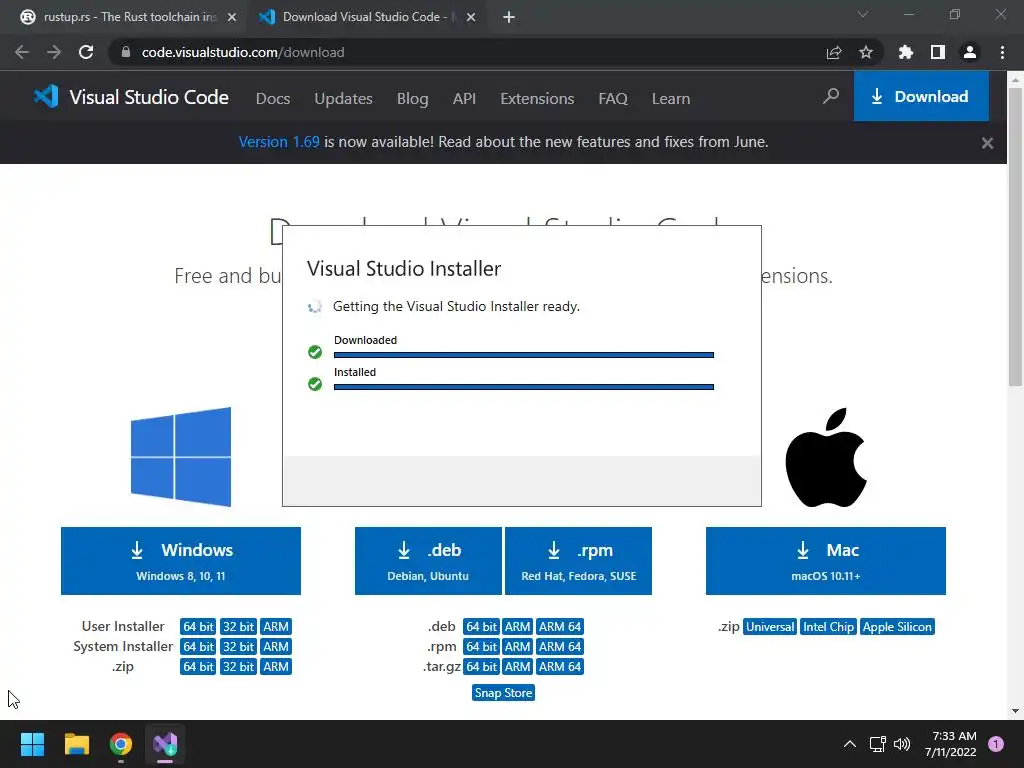The image size is (1024, 768).
Task: Open the tab search chevron
Action: tap(863, 14)
